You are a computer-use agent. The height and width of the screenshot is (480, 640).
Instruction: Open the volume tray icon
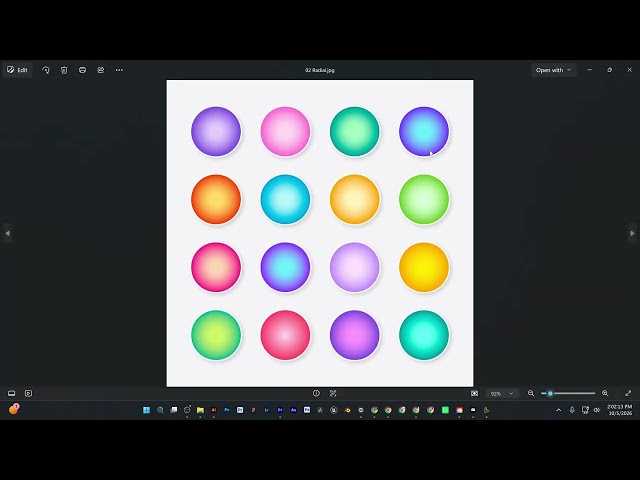pyautogui.click(x=597, y=410)
